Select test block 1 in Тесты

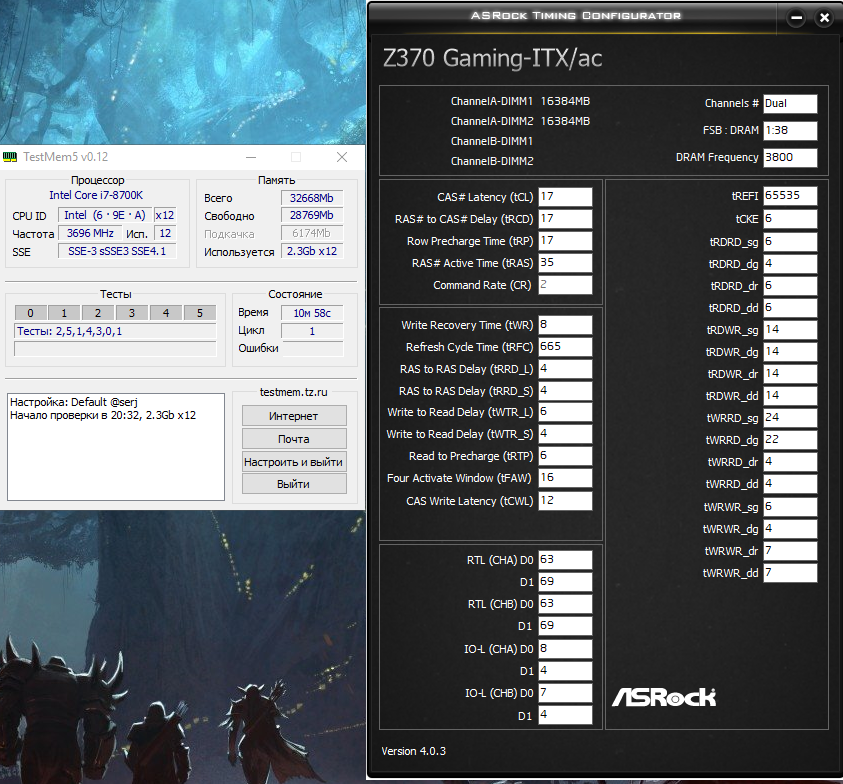pyautogui.click(x=64, y=312)
